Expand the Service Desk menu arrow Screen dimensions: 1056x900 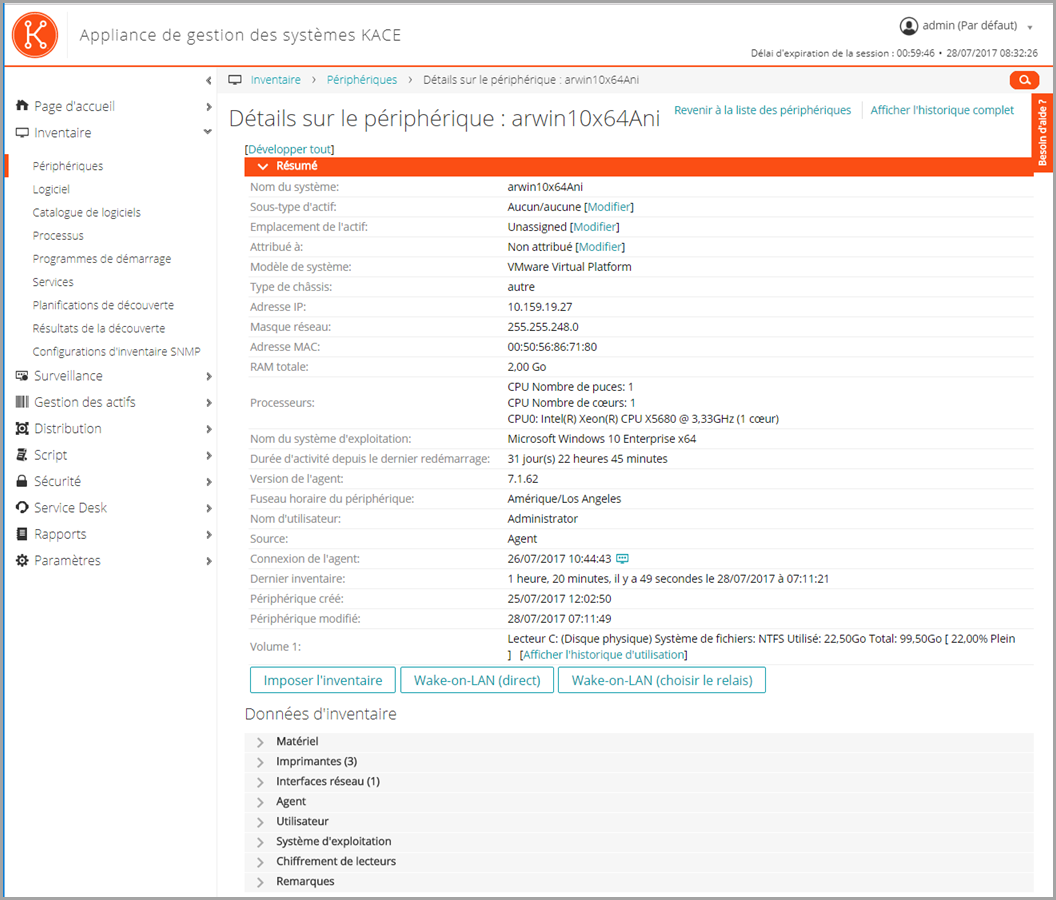point(209,508)
